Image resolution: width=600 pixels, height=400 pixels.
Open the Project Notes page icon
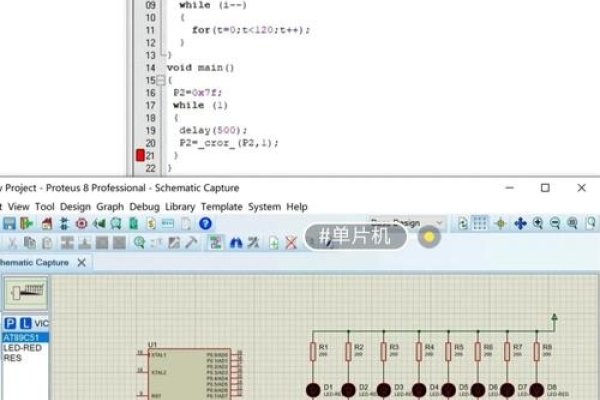186,223
